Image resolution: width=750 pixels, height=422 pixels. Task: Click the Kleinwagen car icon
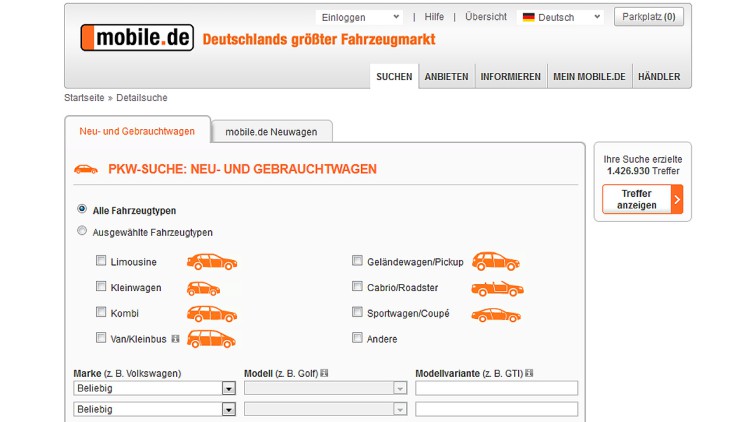(x=203, y=288)
